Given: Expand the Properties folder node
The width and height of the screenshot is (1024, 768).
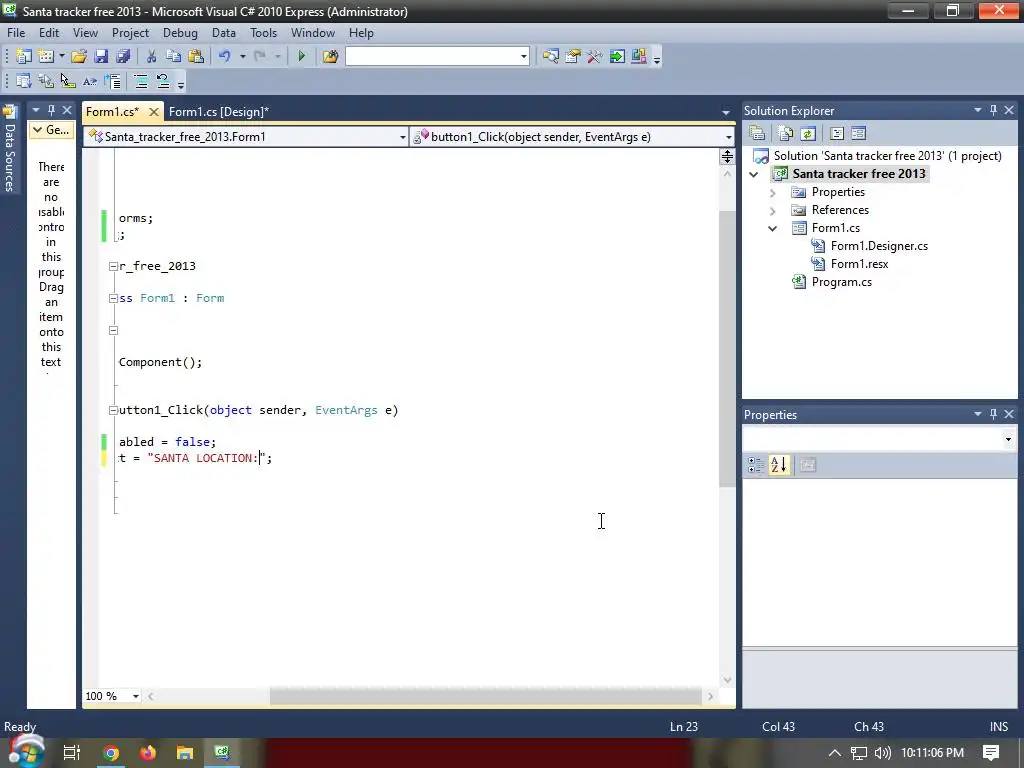Looking at the screenshot, I should click(773, 193).
